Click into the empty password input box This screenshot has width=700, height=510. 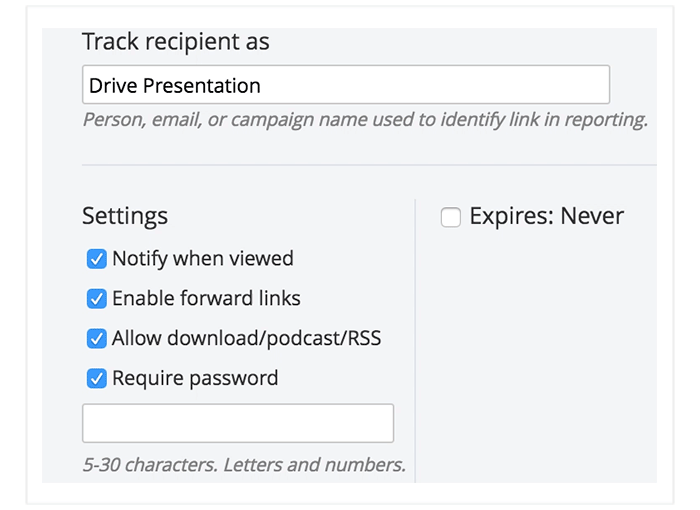tap(238, 423)
